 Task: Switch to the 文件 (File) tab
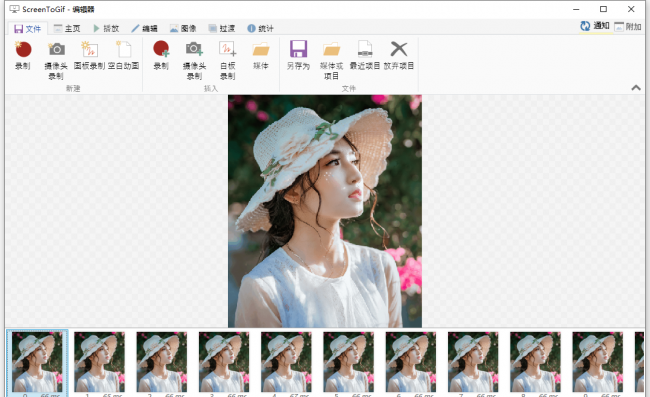click(27, 29)
